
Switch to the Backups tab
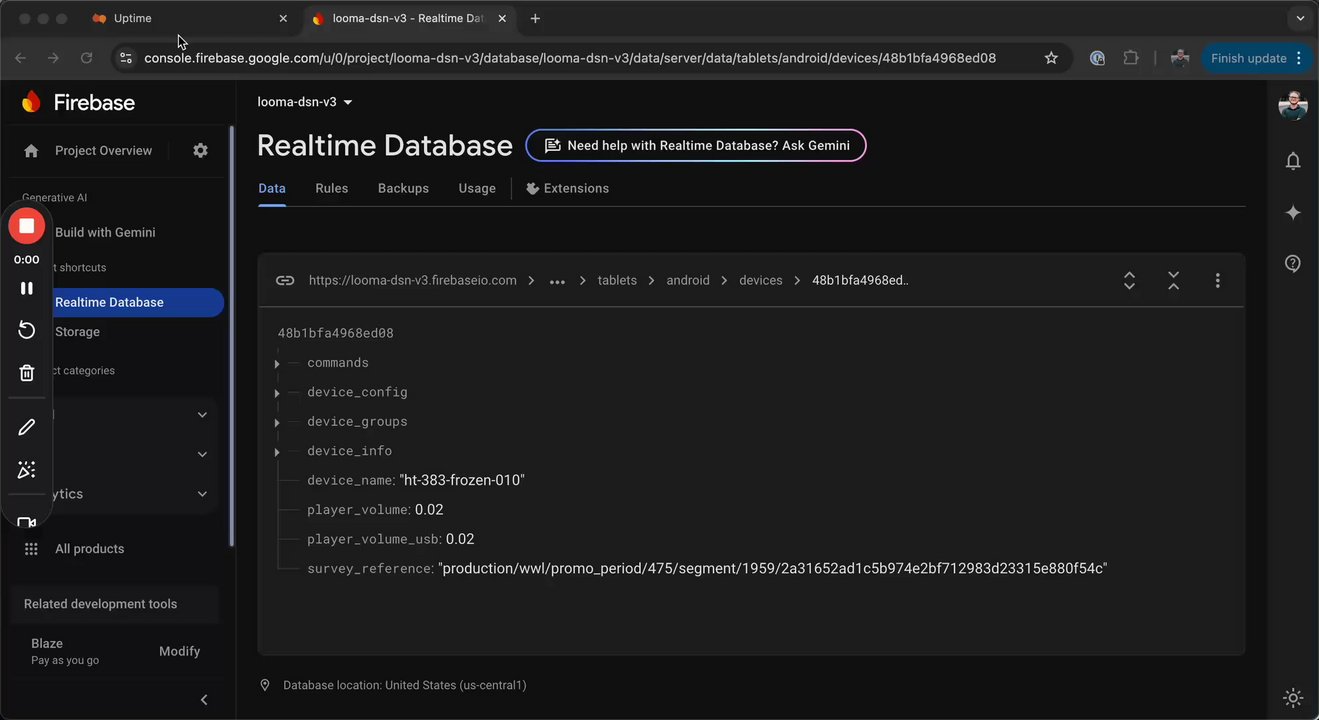point(403,188)
